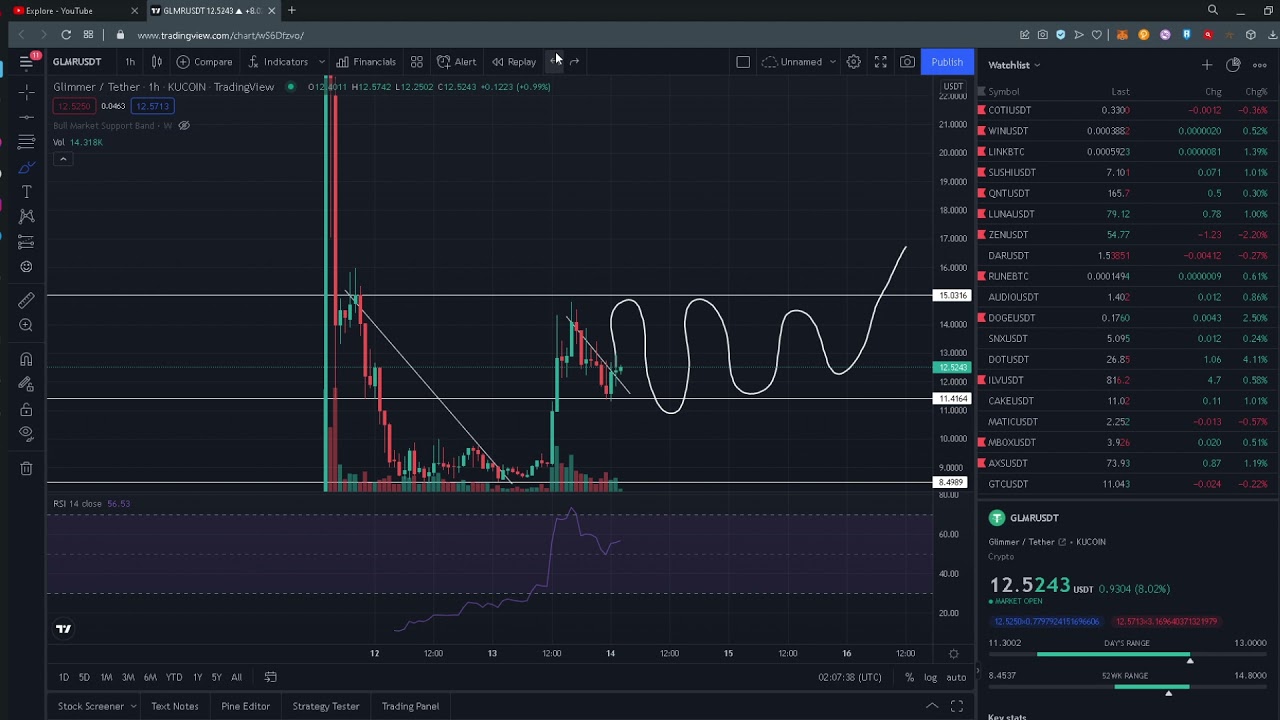Open the TradingView main hamburger menu
Image resolution: width=1280 pixels, height=720 pixels.
coord(26,62)
